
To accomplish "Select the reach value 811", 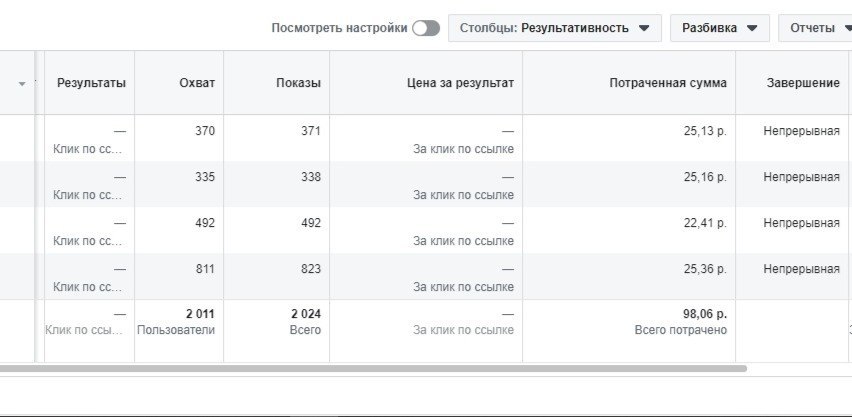I will (205, 269).
